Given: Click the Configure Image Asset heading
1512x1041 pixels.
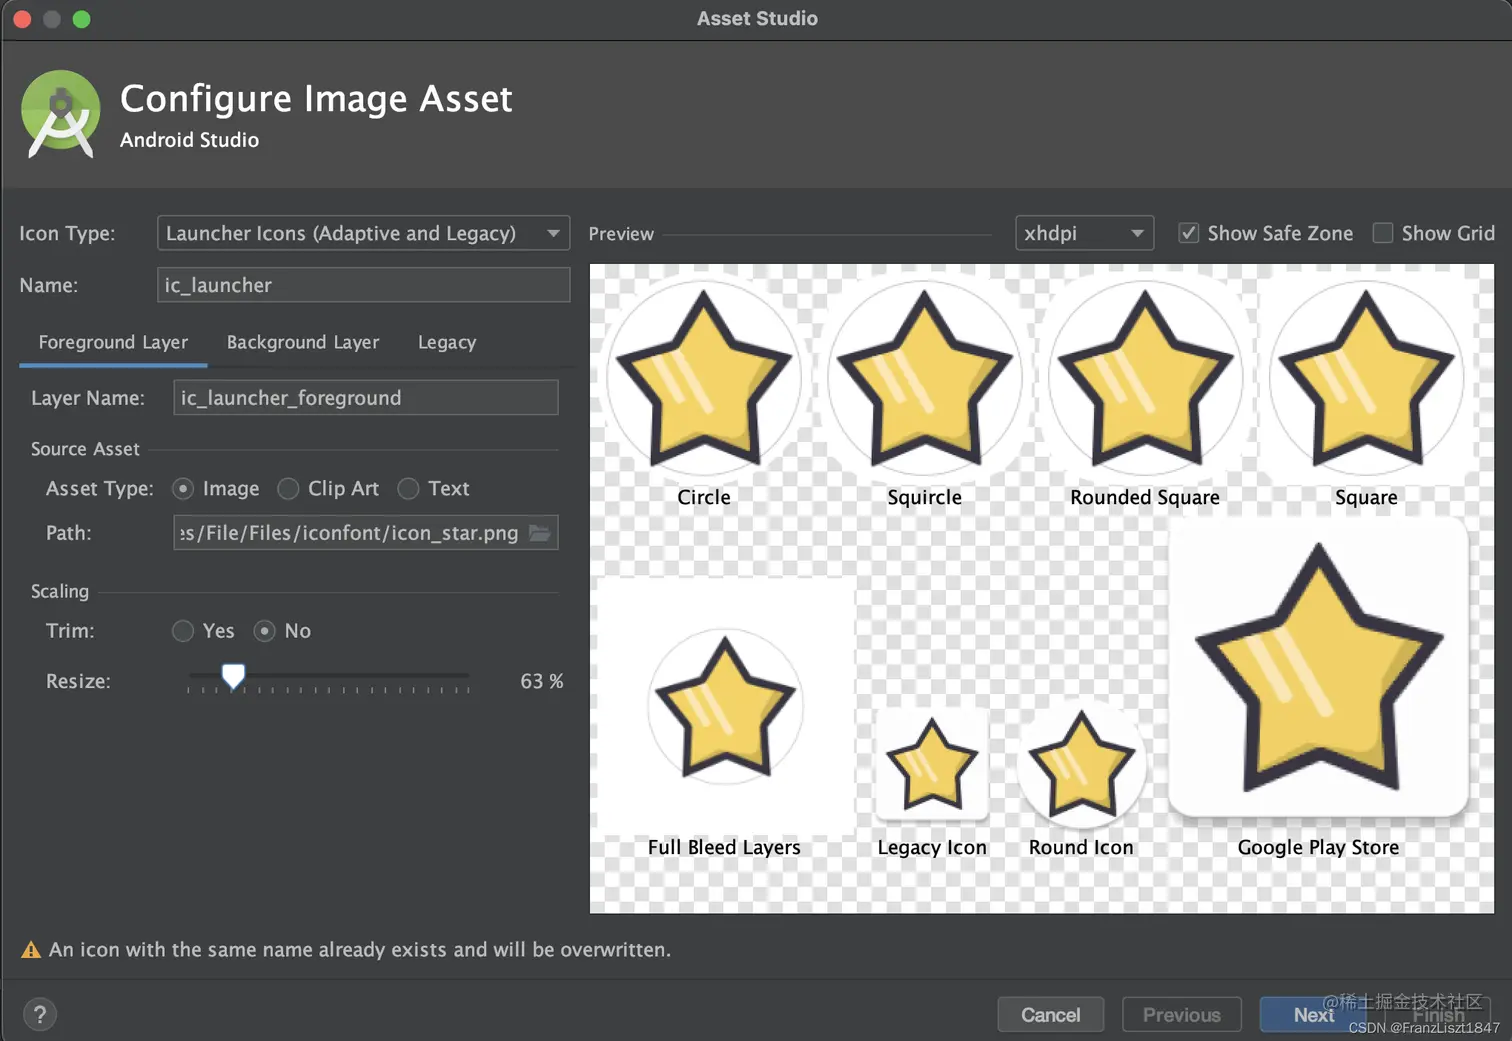Looking at the screenshot, I should tap(316, 98).
